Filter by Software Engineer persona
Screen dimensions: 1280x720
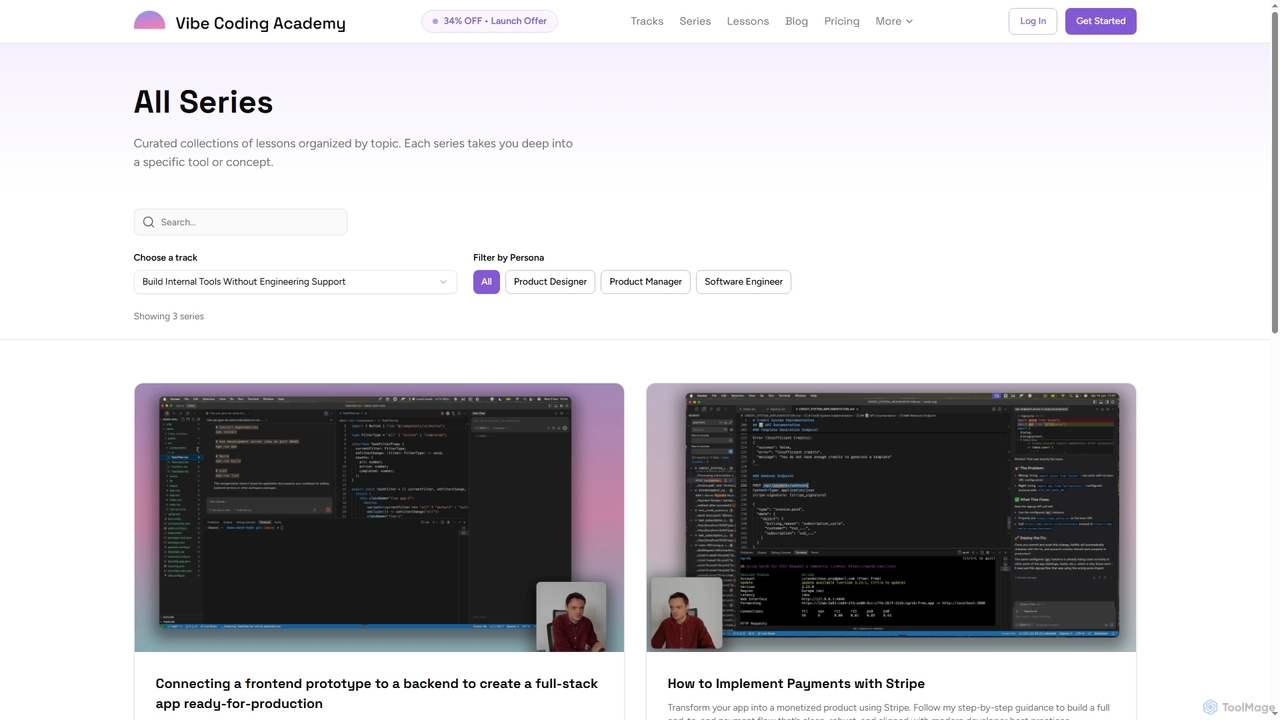[x=744, y=282]
